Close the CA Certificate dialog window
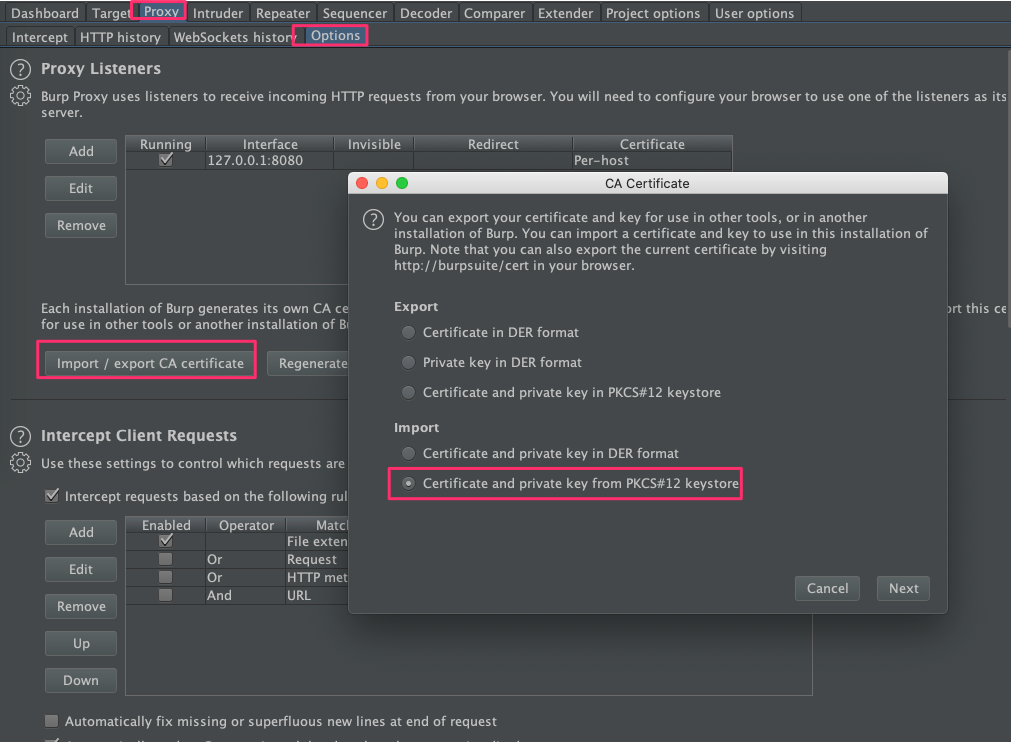This screenshot has height=742, width=1011. pos(362,183)
